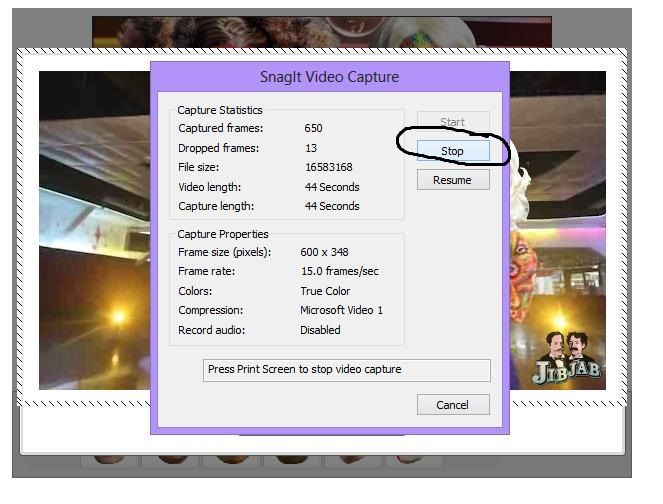Screen dimensions: 663x504
Task: Click the 'Press Print Screen' status field
Action: click(346, 370)
